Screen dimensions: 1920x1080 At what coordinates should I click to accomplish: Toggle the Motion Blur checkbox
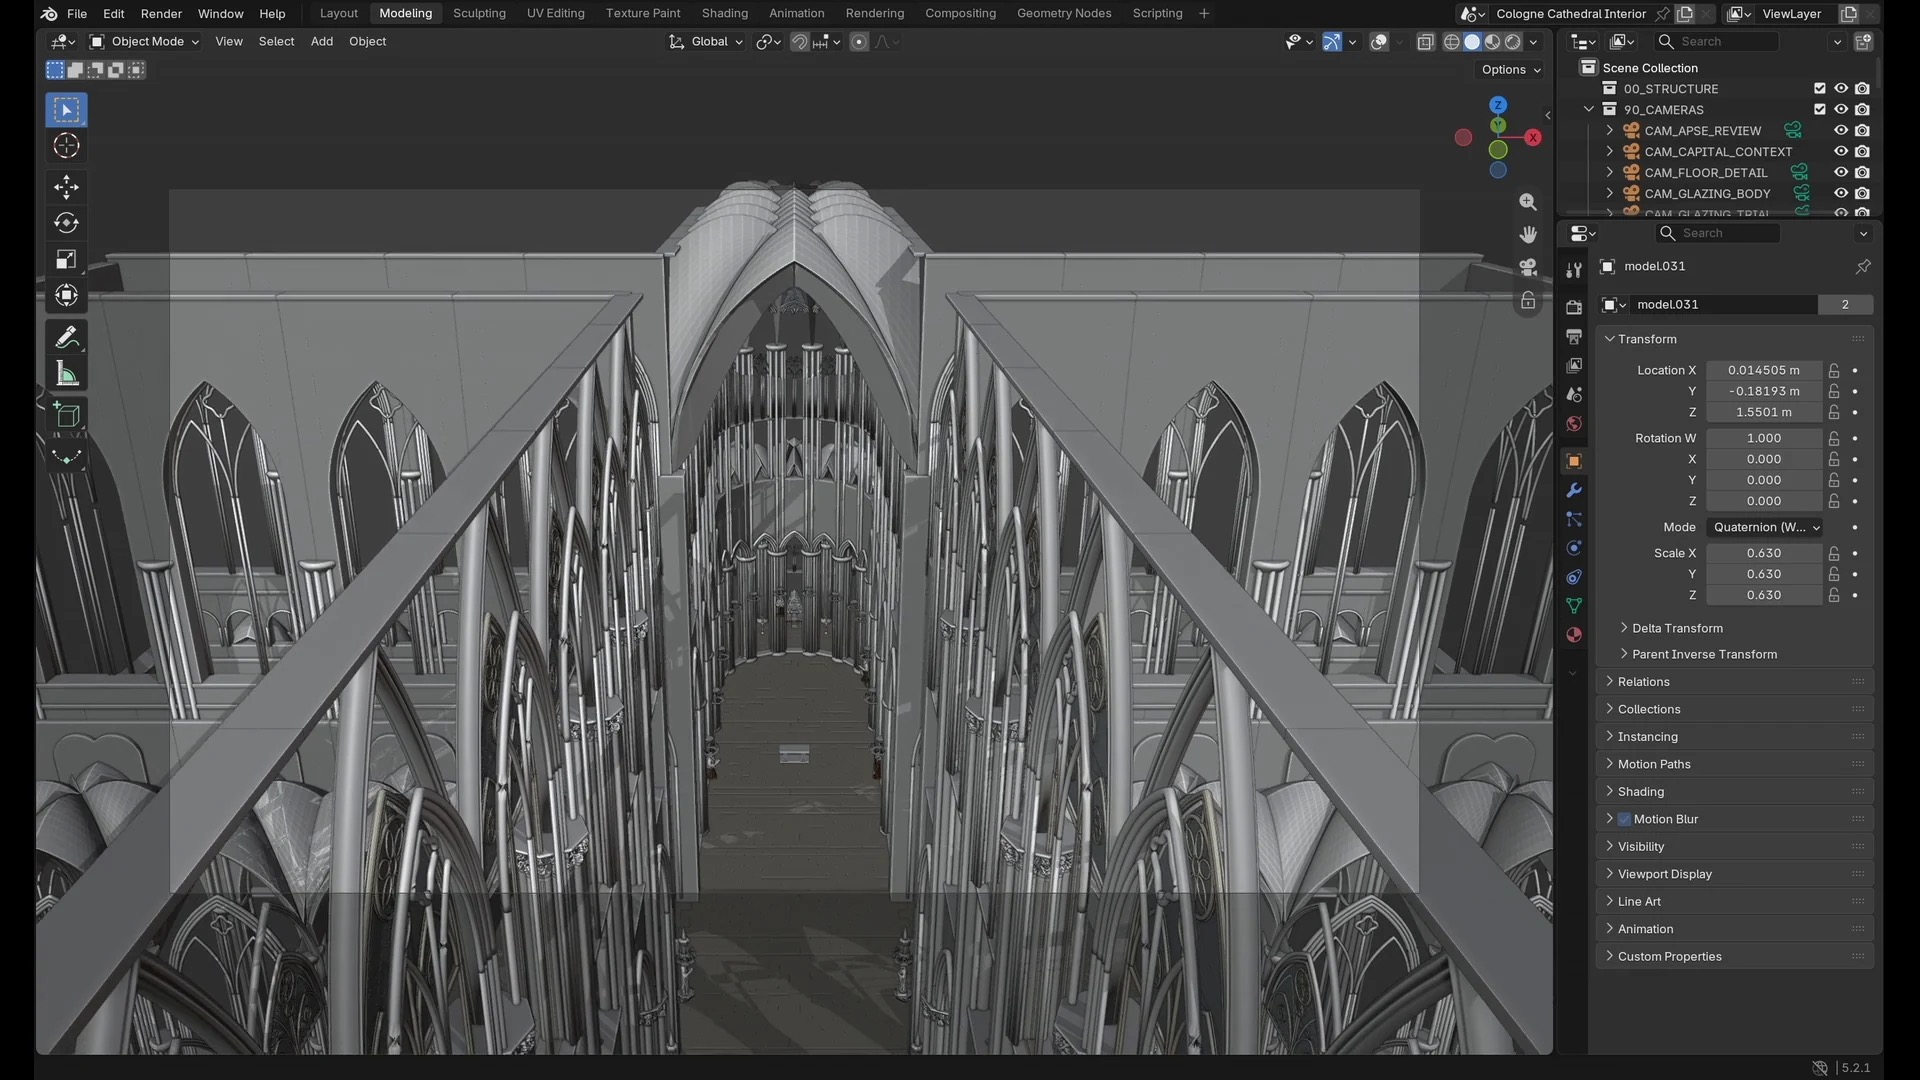point(1625,819)
